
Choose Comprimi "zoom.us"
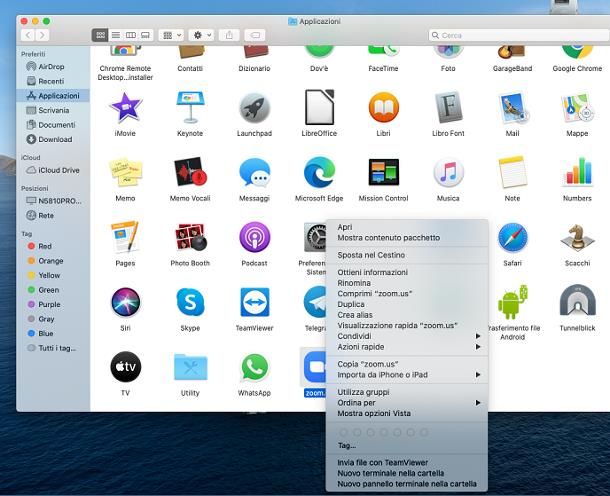click(x=407, y=293)
